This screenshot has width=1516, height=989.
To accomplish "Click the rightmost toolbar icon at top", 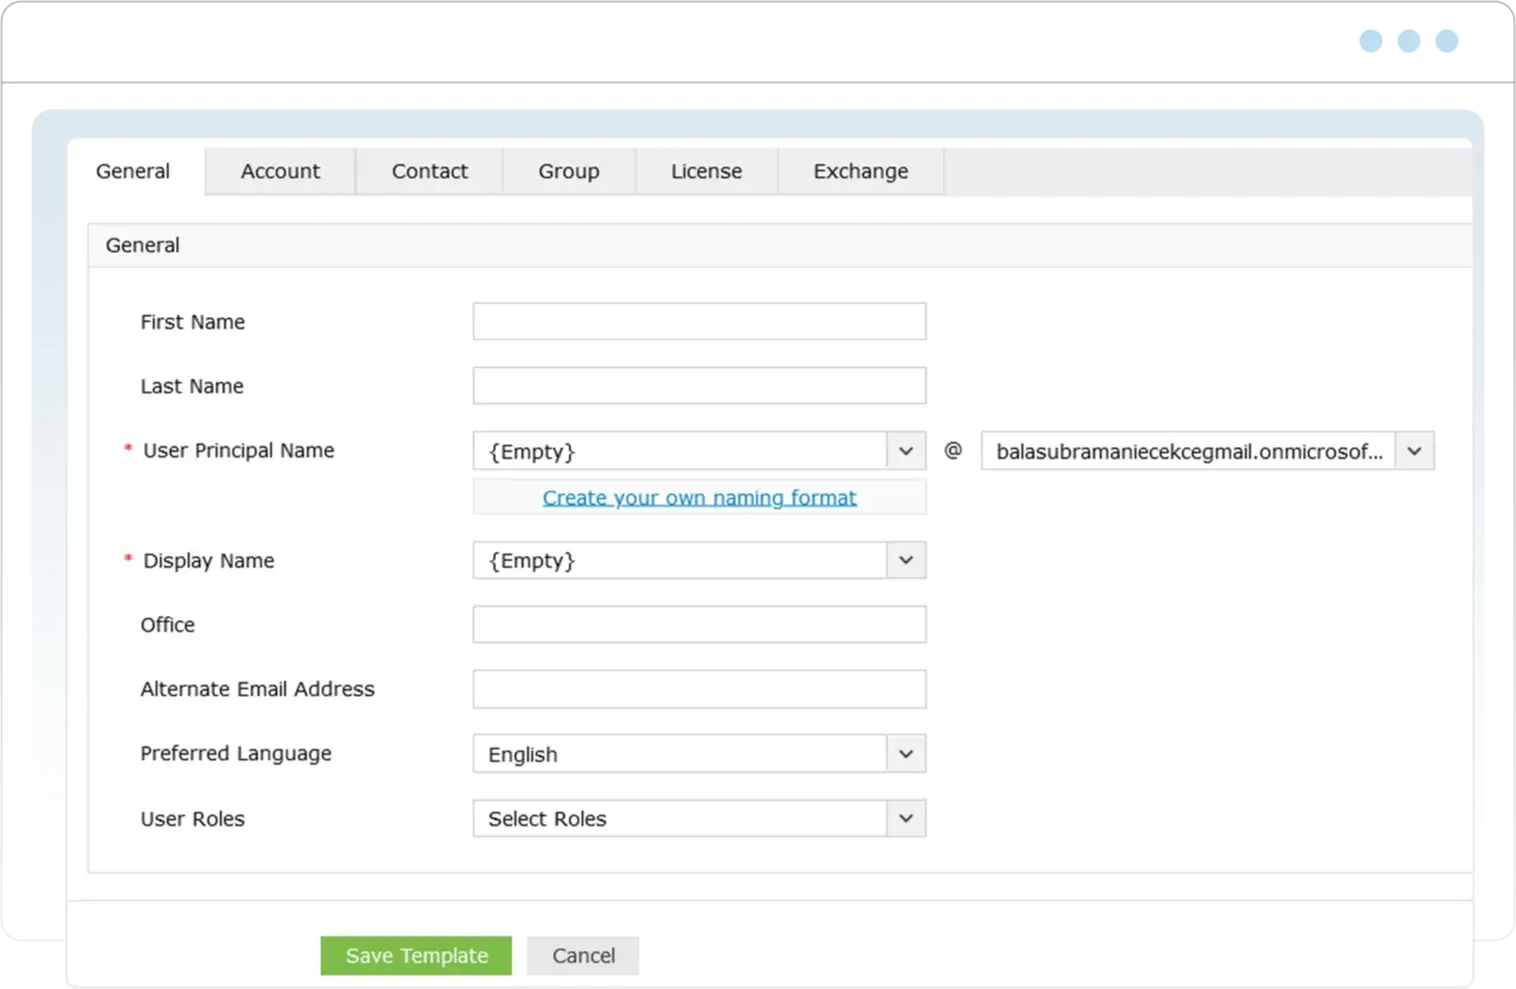I will pos(1447,40).
